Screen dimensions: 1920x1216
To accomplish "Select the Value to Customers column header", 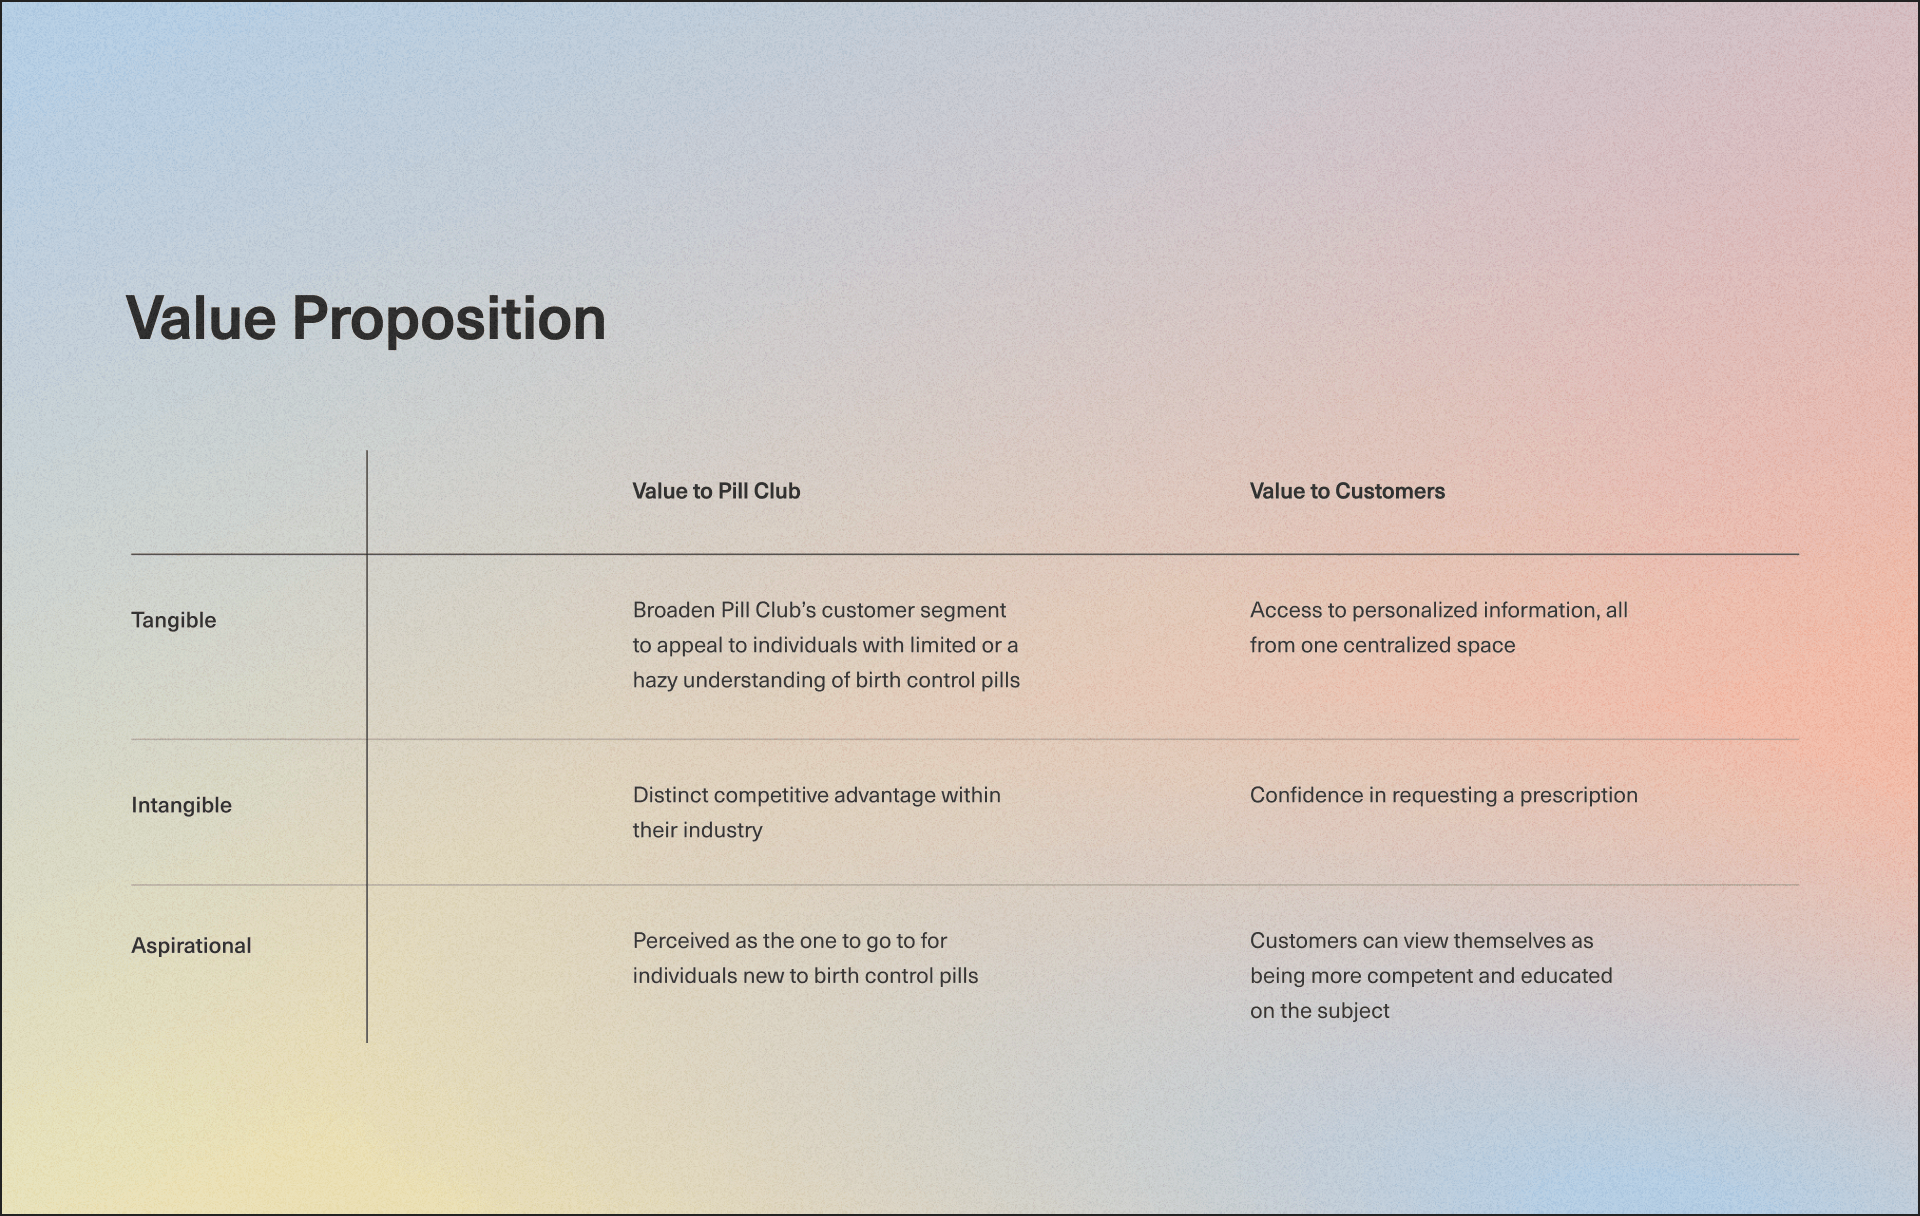I will click(x=1347, y=491).
